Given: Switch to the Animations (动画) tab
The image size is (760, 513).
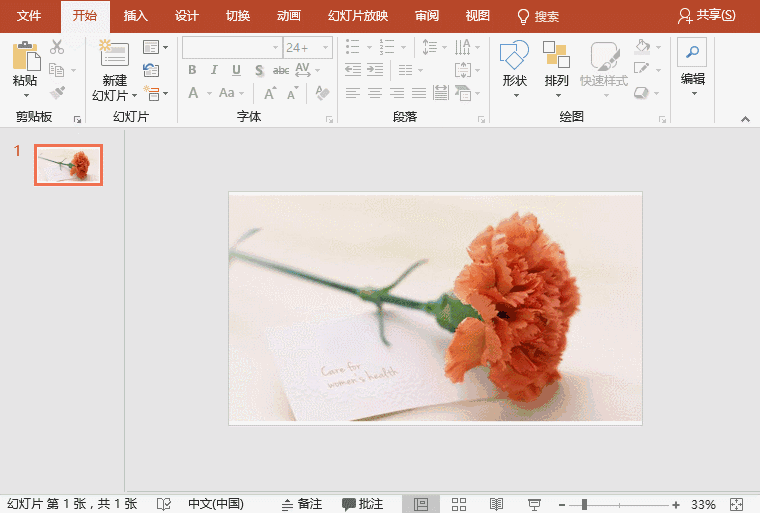Looking at the screenshot, I should [x=288, y=16].
